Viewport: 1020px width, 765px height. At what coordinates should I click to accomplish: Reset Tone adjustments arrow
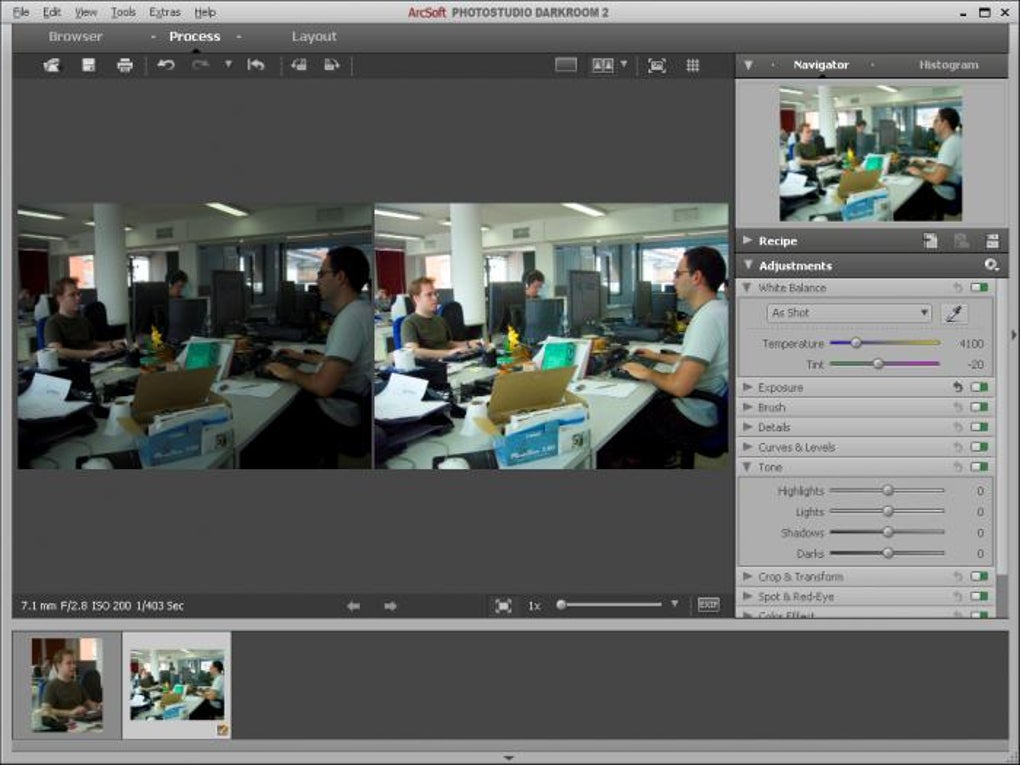958,467
